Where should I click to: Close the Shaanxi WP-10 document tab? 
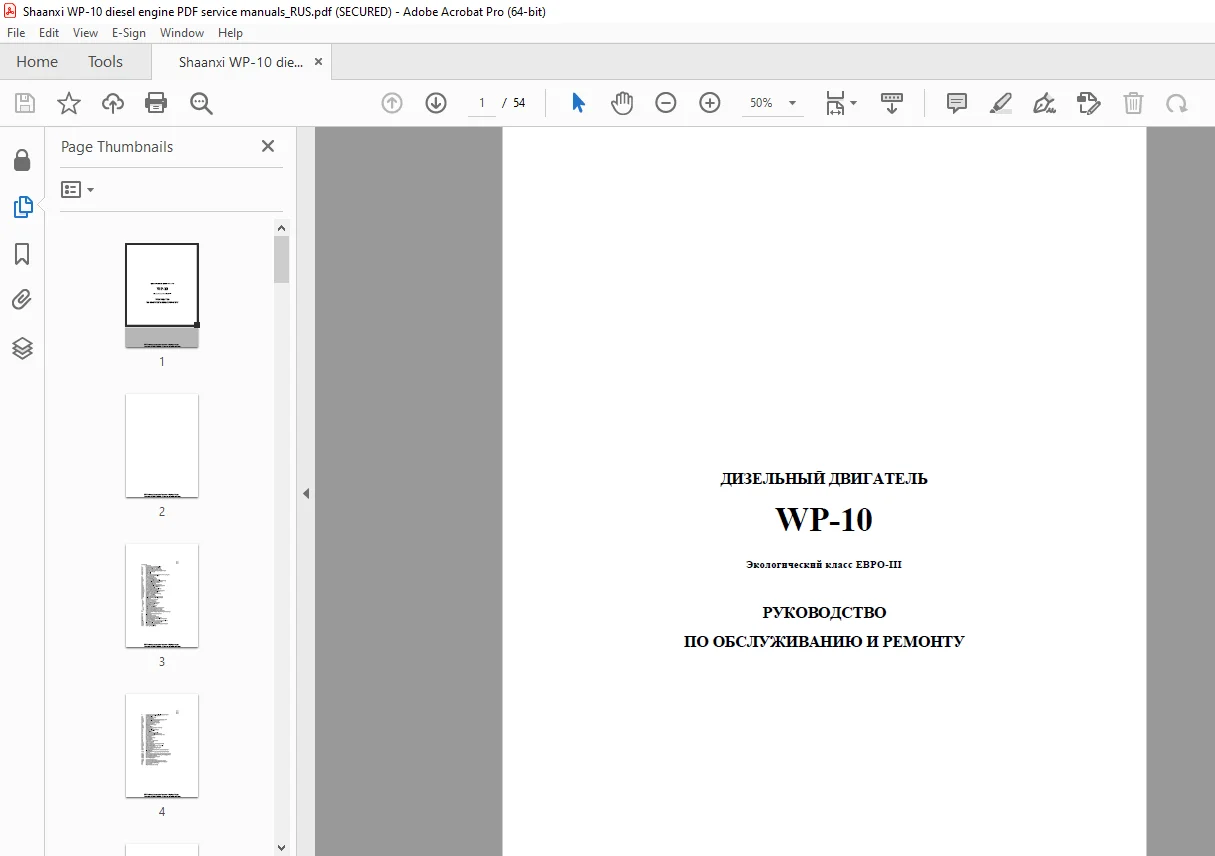[x=319, y=62]
